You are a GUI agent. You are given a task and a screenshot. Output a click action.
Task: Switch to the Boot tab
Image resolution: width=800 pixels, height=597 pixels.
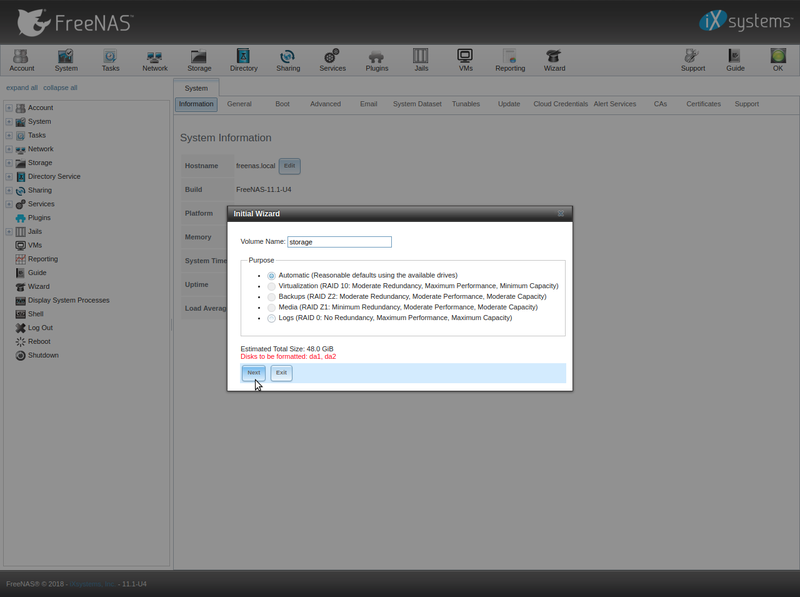click(x=282, y=104)
